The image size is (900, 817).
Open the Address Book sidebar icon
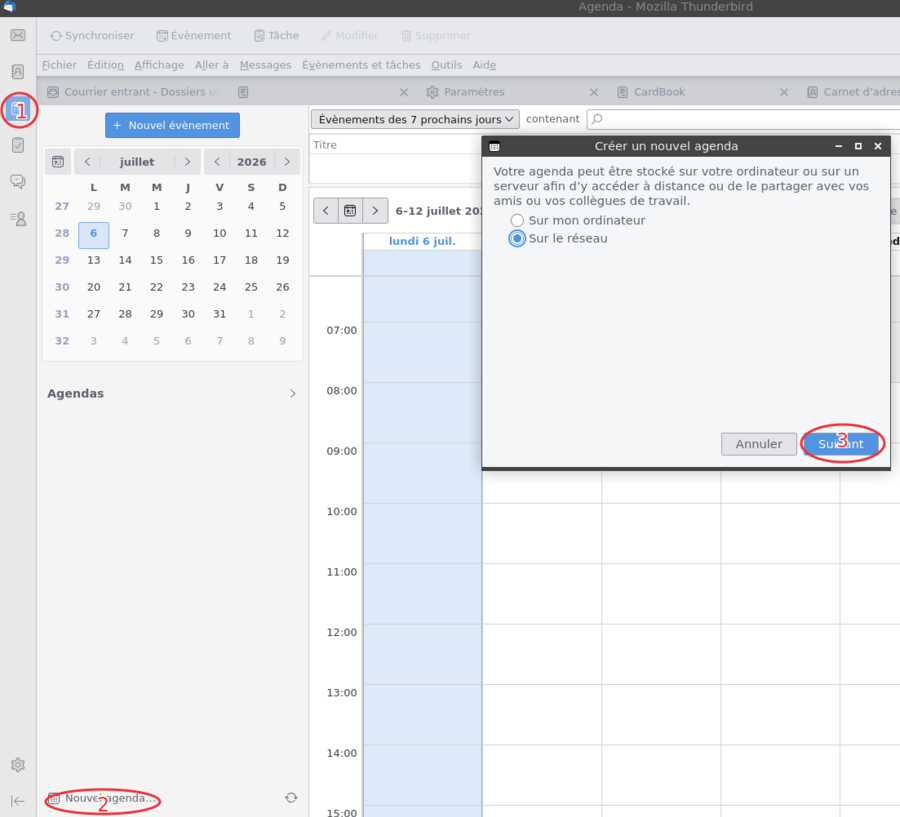(18, 72)
